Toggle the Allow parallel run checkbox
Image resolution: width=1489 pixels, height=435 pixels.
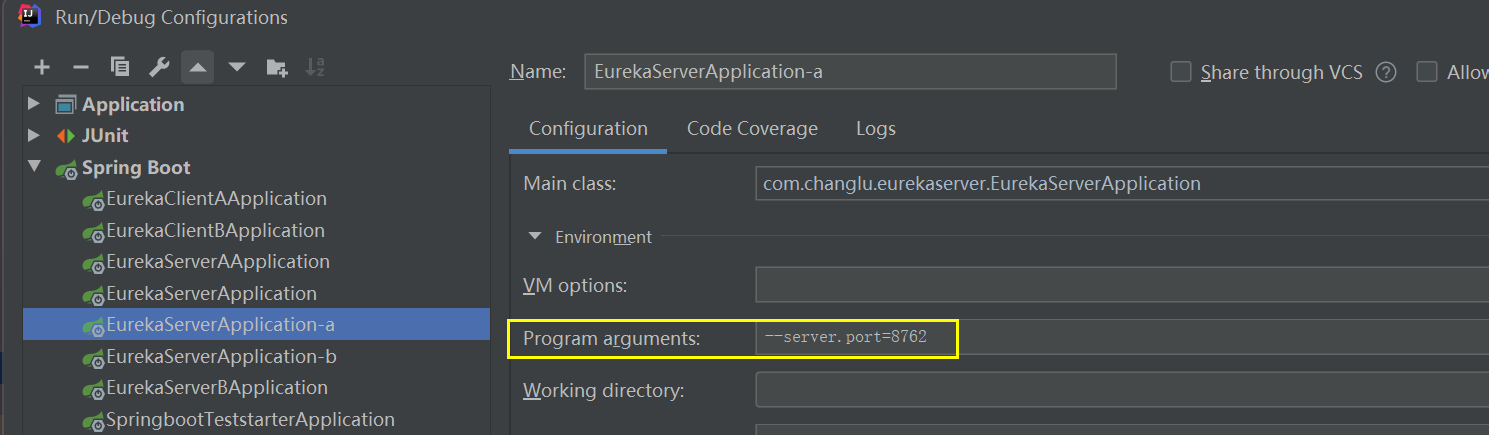pyautogui.click(x=1427, y=72)
